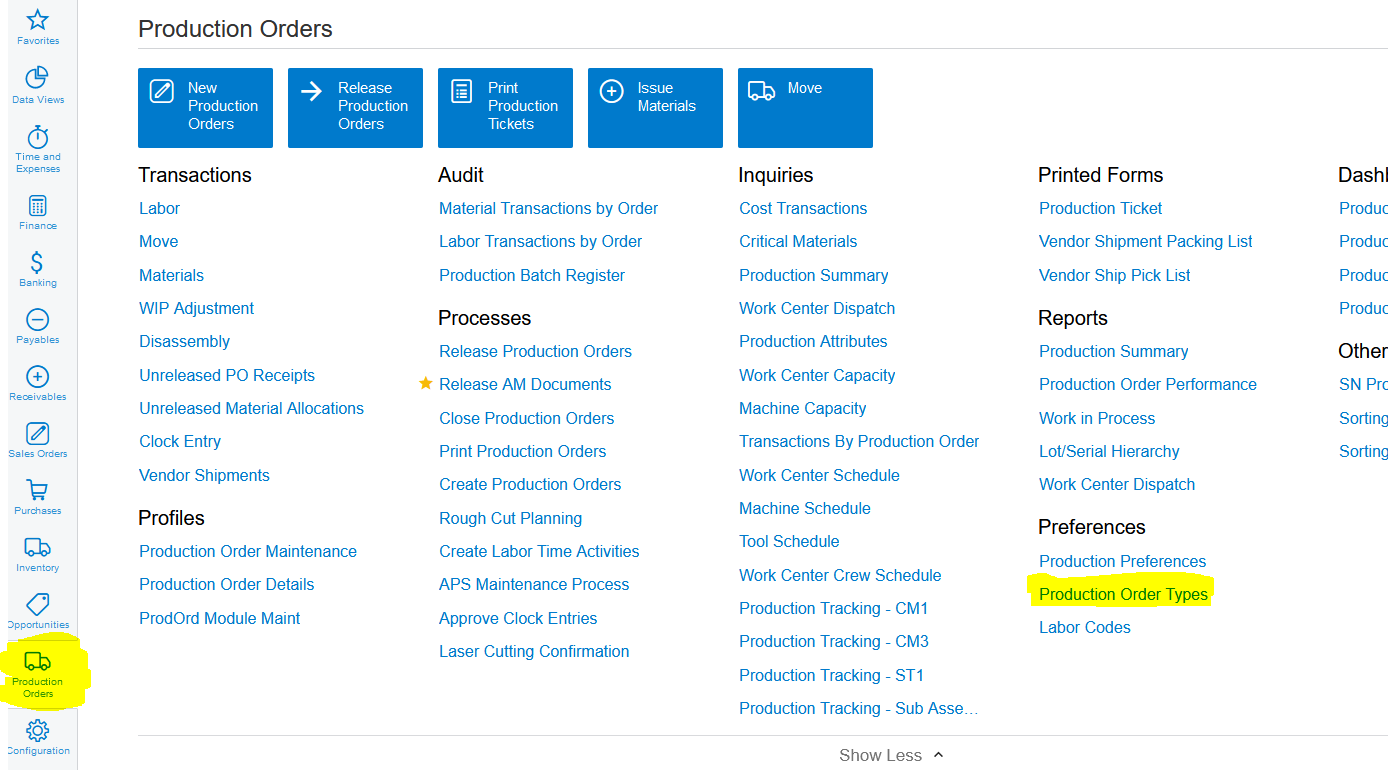Click Issue Materials tile
The width and height of the screenshot is (1388, 770).
655,107
